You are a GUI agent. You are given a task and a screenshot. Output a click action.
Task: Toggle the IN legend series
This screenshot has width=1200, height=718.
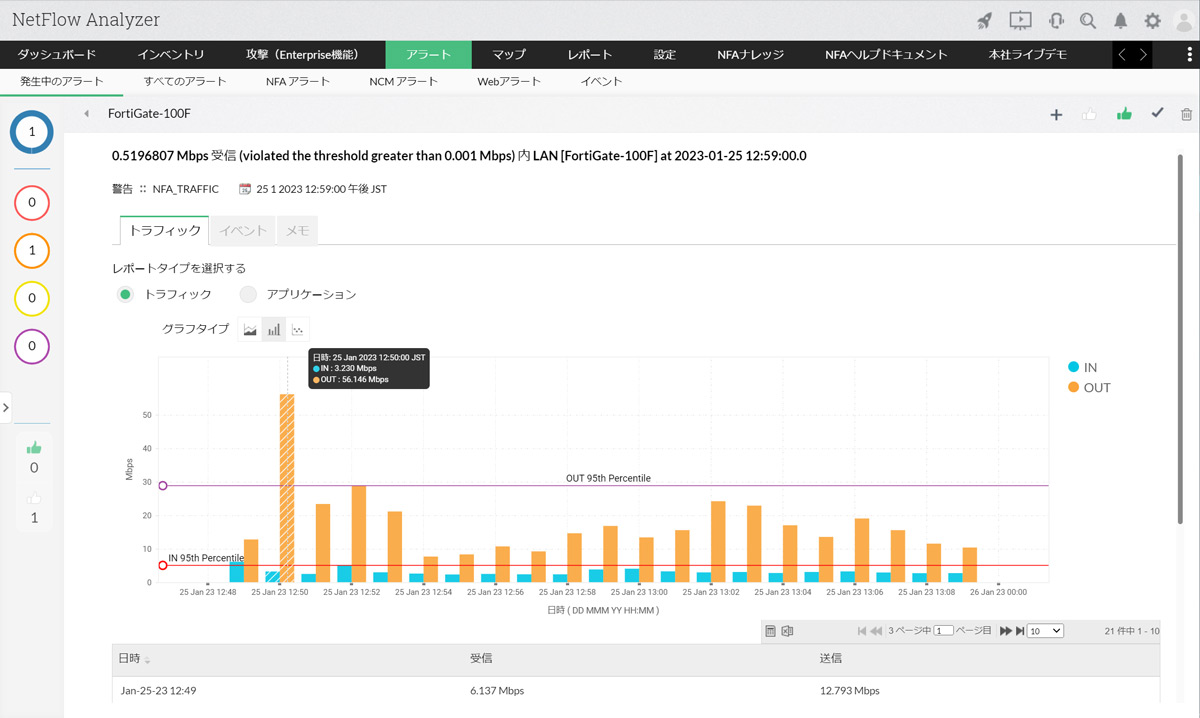click(x=1082, y=367)
